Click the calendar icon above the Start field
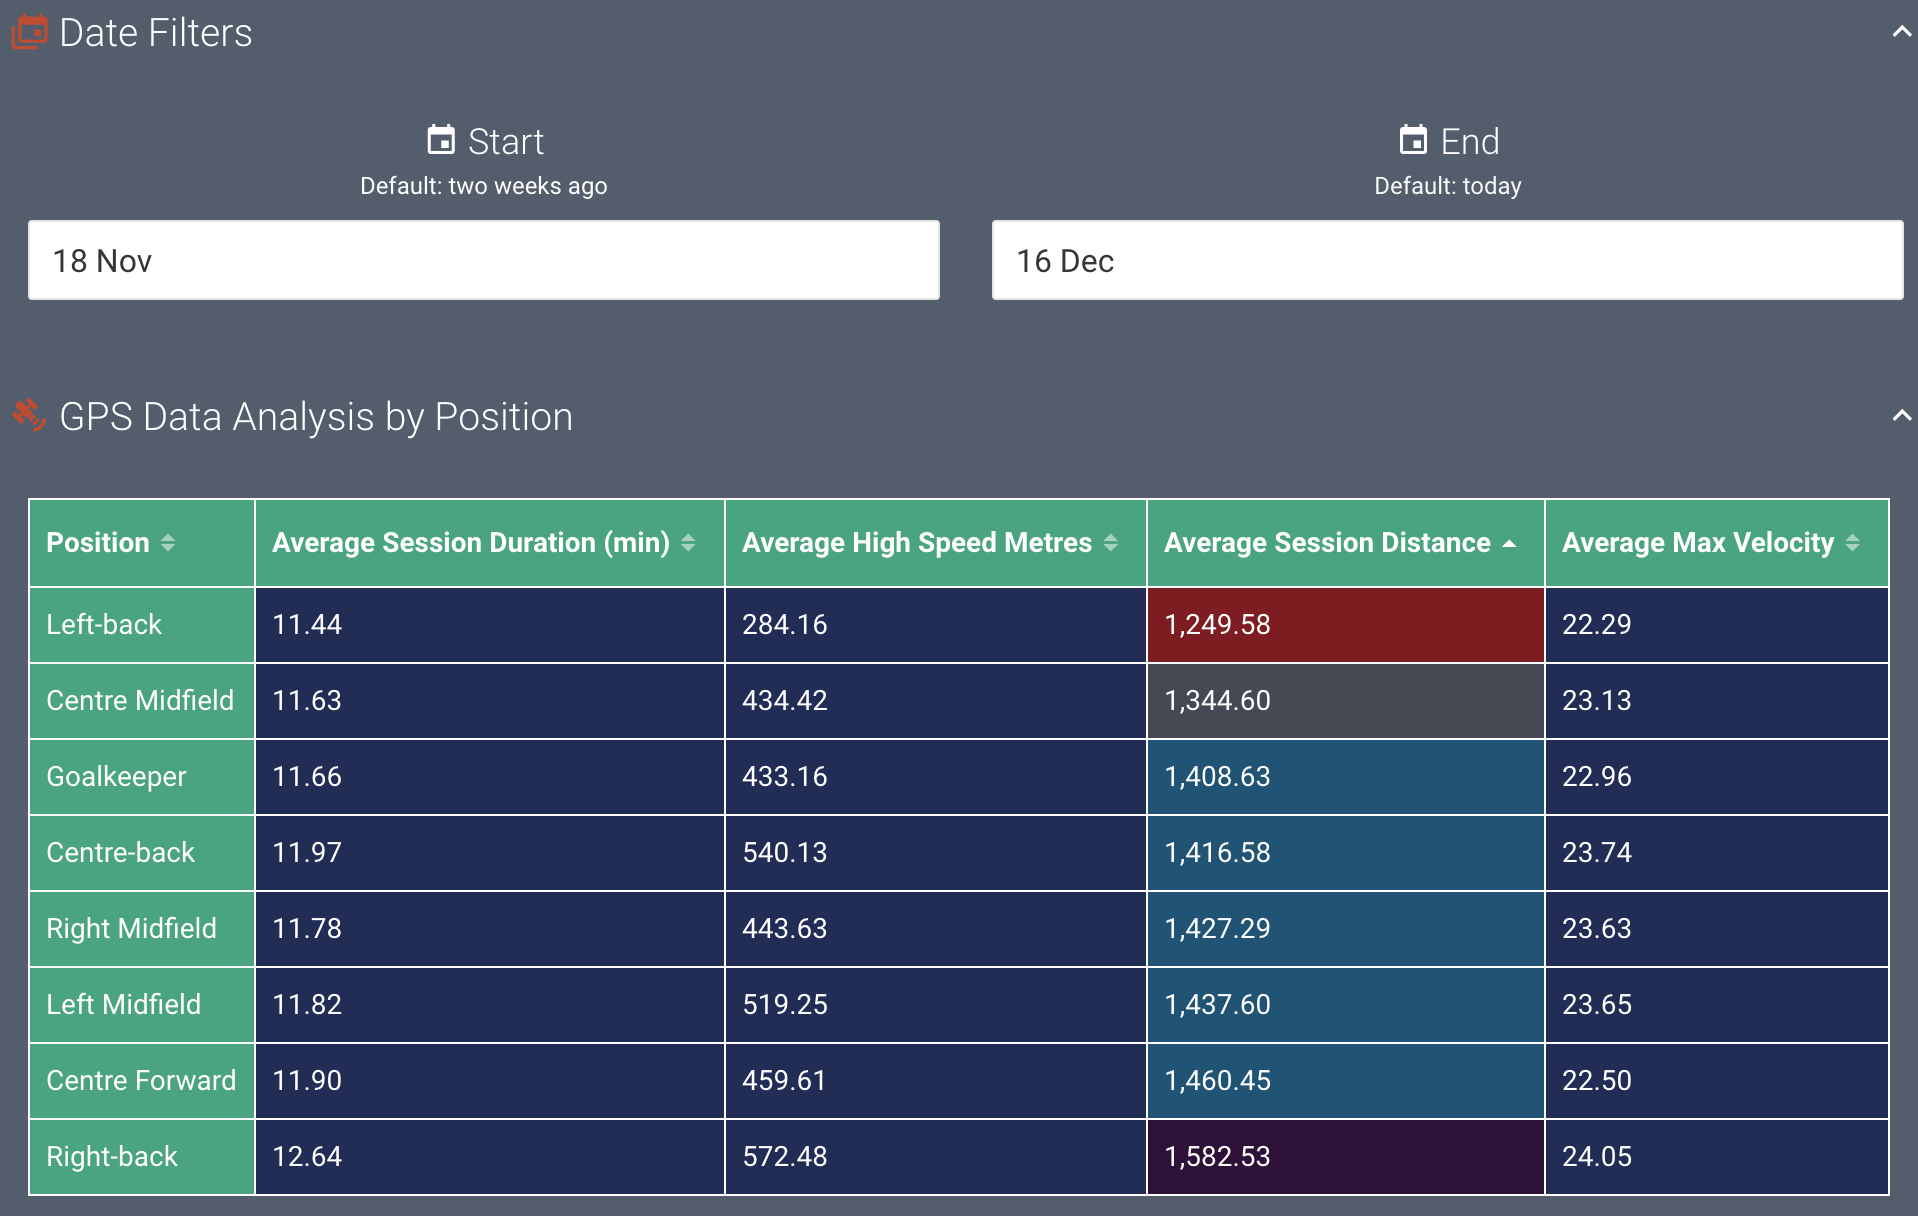The height and width of the screenshot is (1216, 1918). pos(440,140)
